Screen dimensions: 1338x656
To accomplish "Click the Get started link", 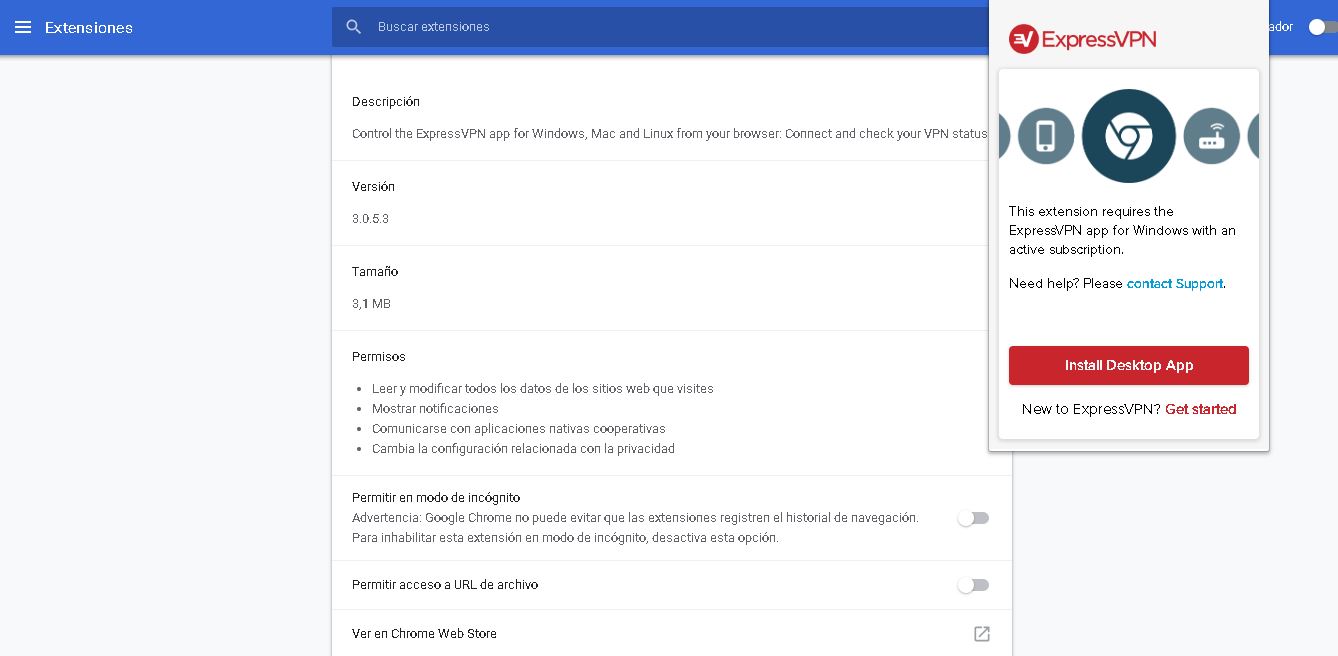I will click(x=1201, y=409).
